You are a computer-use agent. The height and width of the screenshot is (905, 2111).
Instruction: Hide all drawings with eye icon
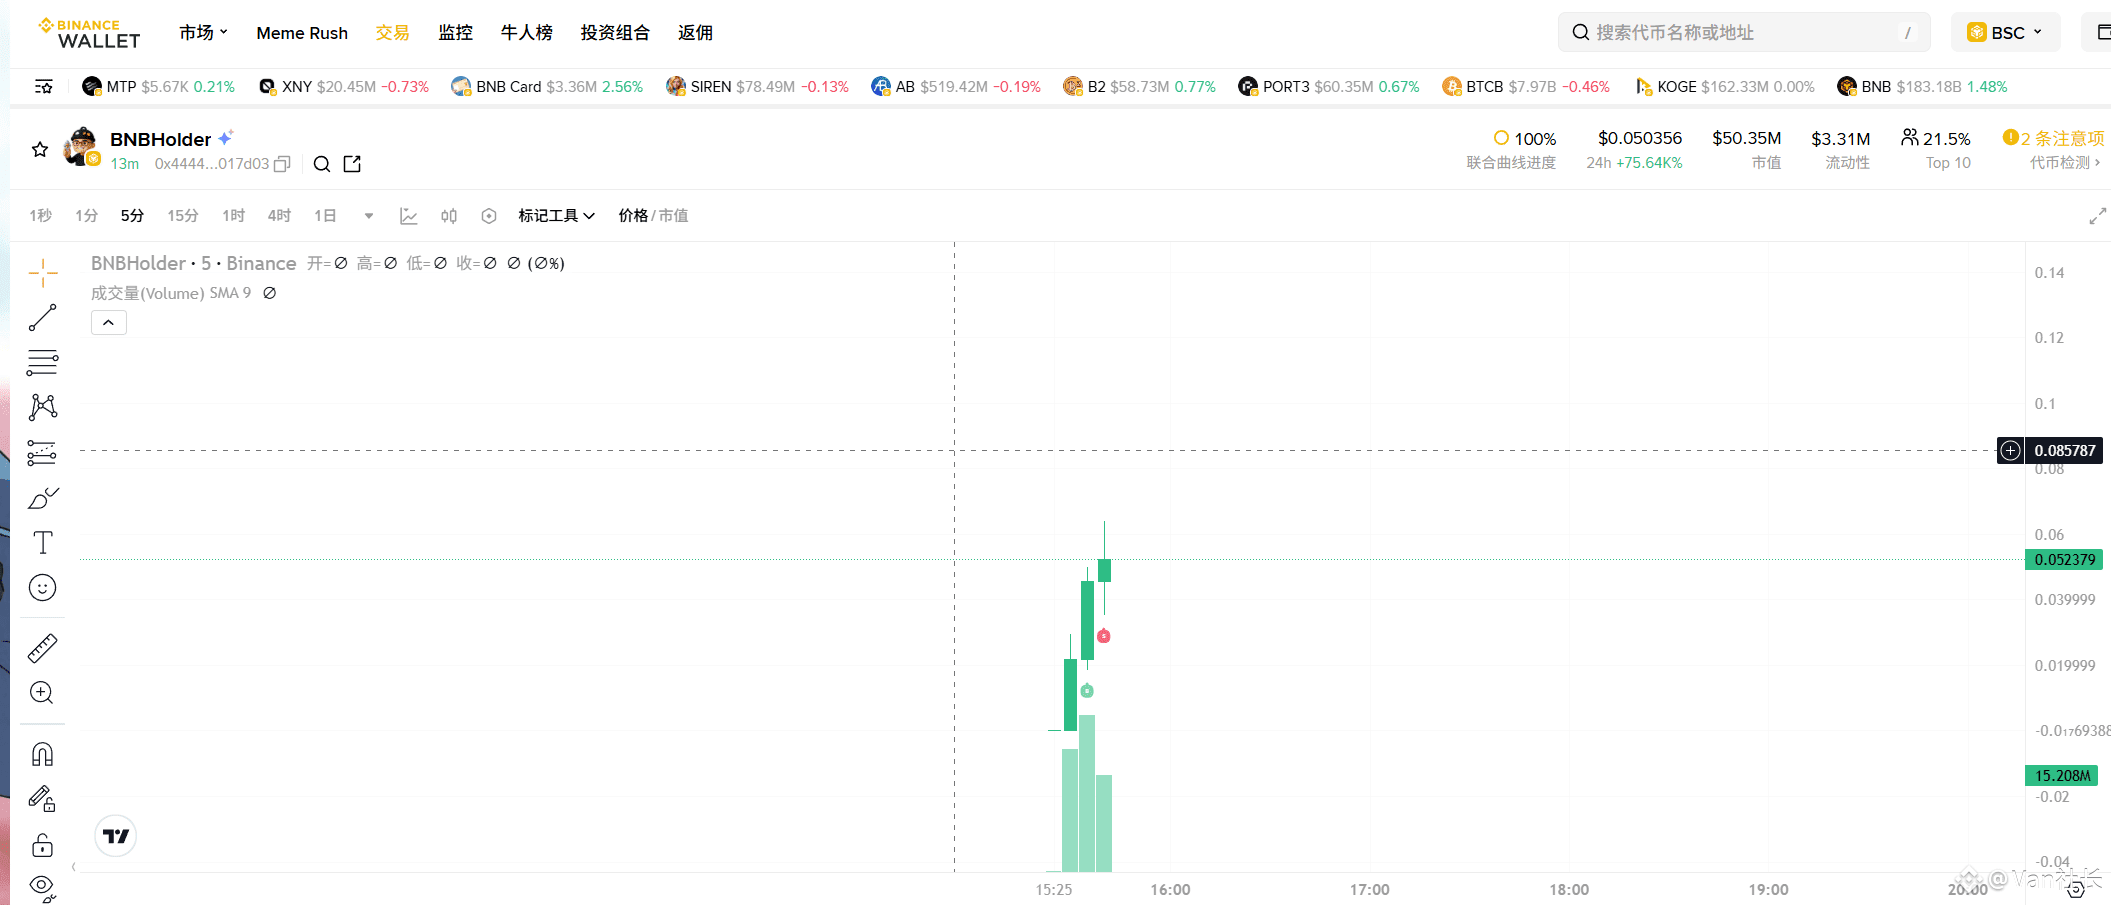[42, 886]
